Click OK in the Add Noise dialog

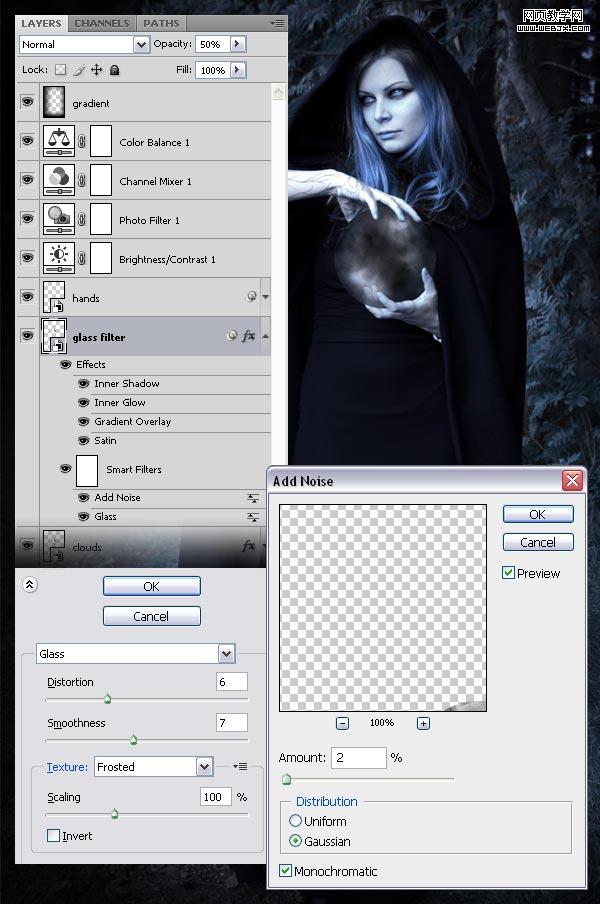pyautogui.click(x=538, y=514)
